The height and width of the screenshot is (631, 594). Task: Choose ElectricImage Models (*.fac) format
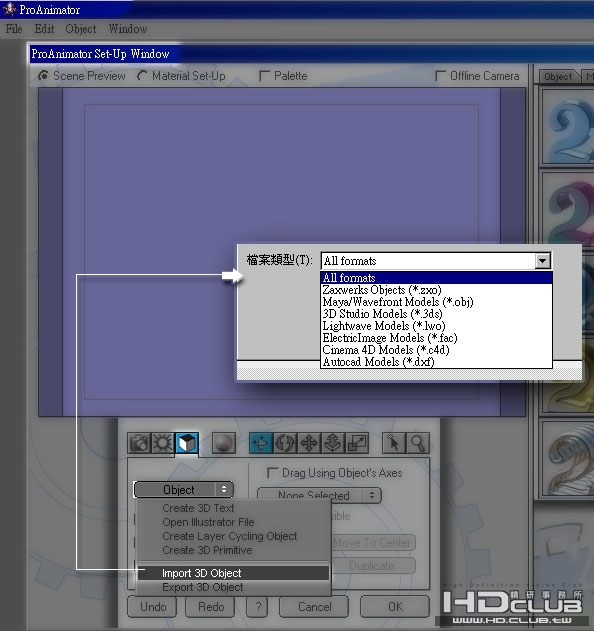pos(436,338)
